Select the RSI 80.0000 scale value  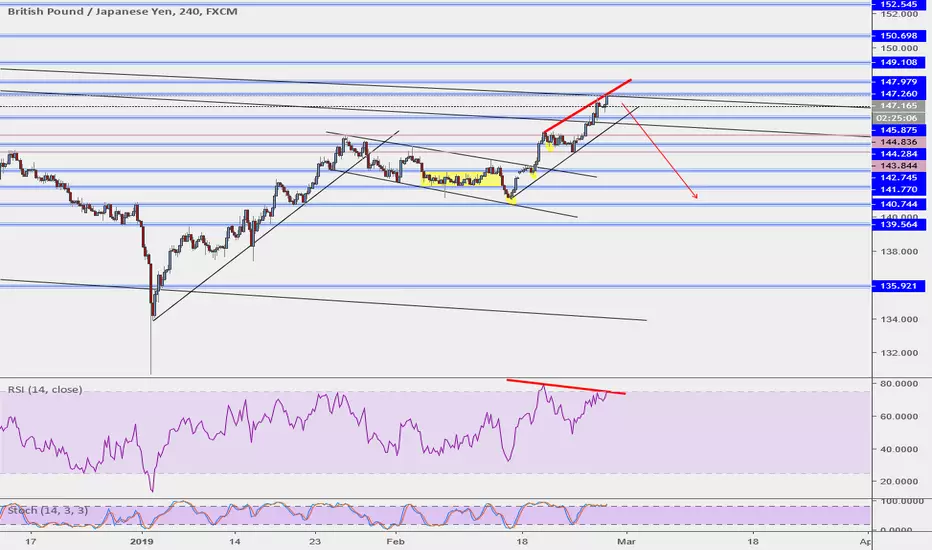(x=899, y=384)
